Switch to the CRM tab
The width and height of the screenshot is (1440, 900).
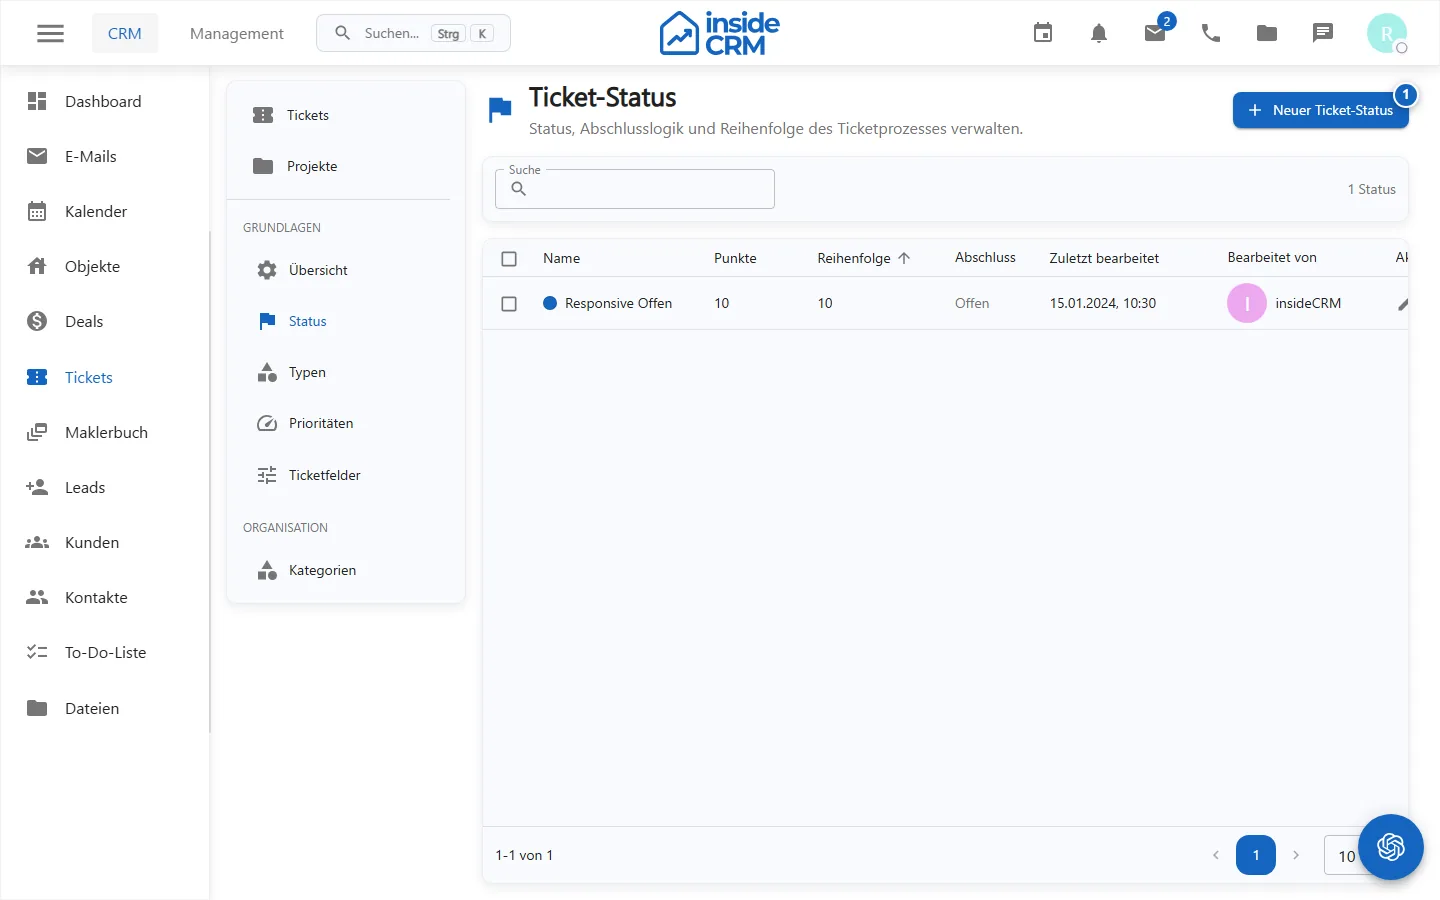click(125, 33)
